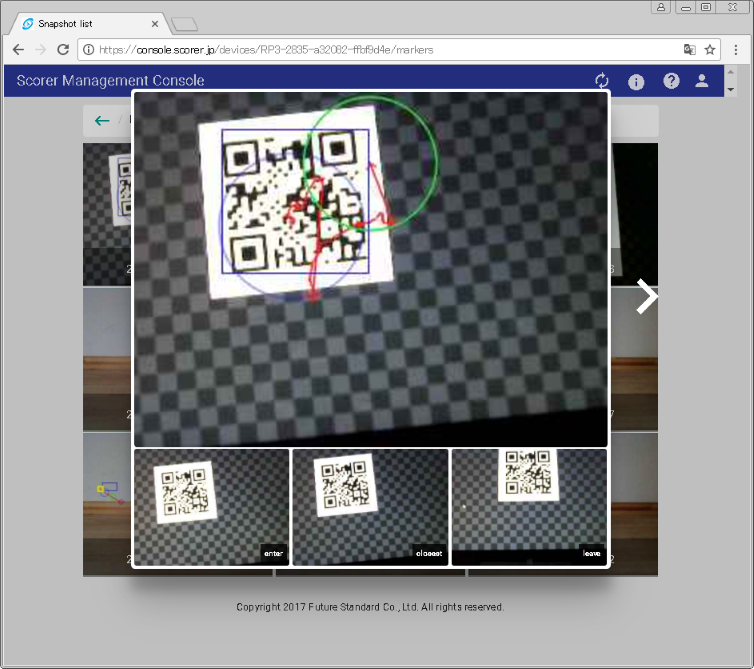Click the translate page icon
Viewport: 754px width, 669px height.
[x=690, y=50]
